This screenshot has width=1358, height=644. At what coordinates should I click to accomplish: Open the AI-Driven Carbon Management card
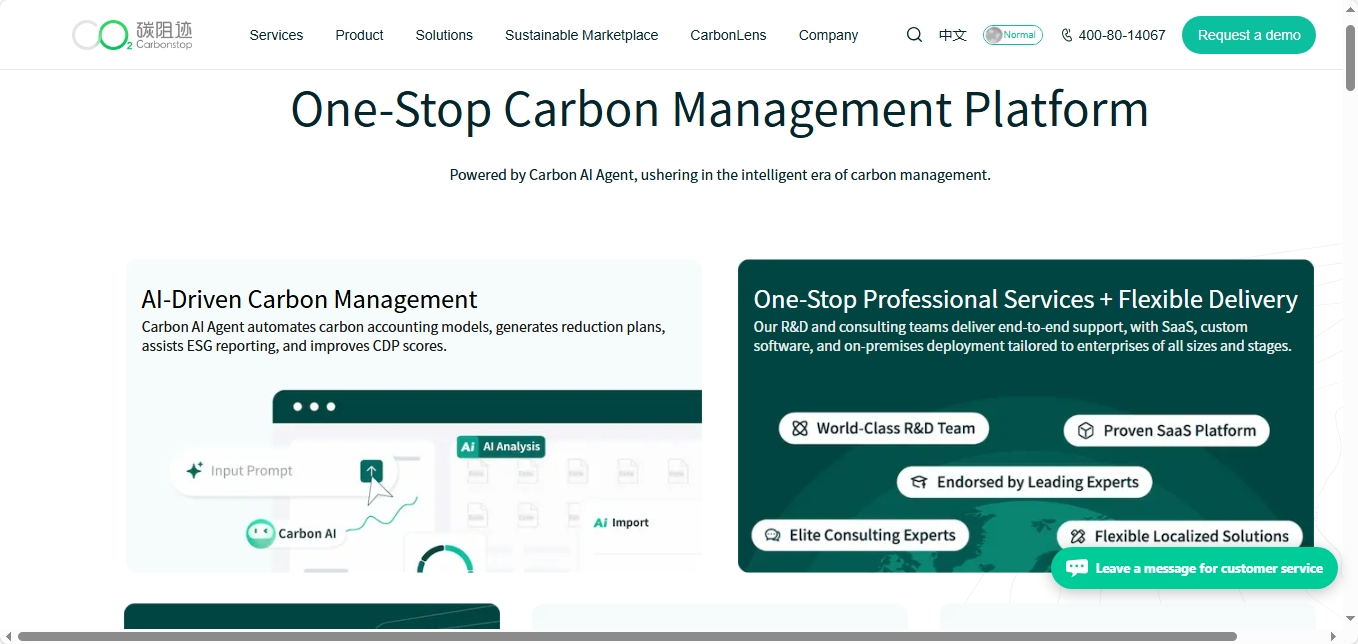(x=414, y=416)
